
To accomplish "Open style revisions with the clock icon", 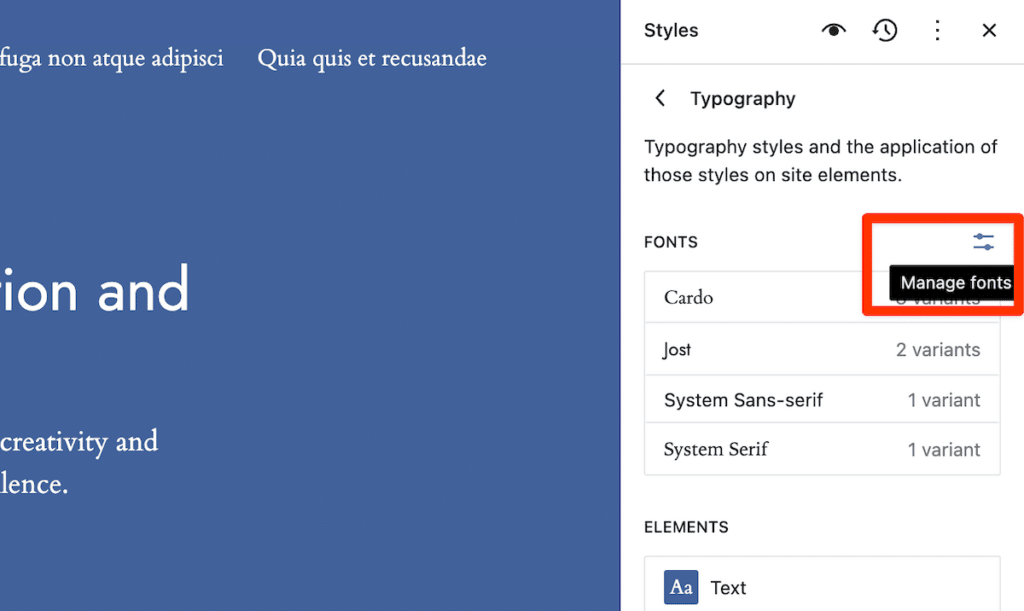I will pos(885,30).
